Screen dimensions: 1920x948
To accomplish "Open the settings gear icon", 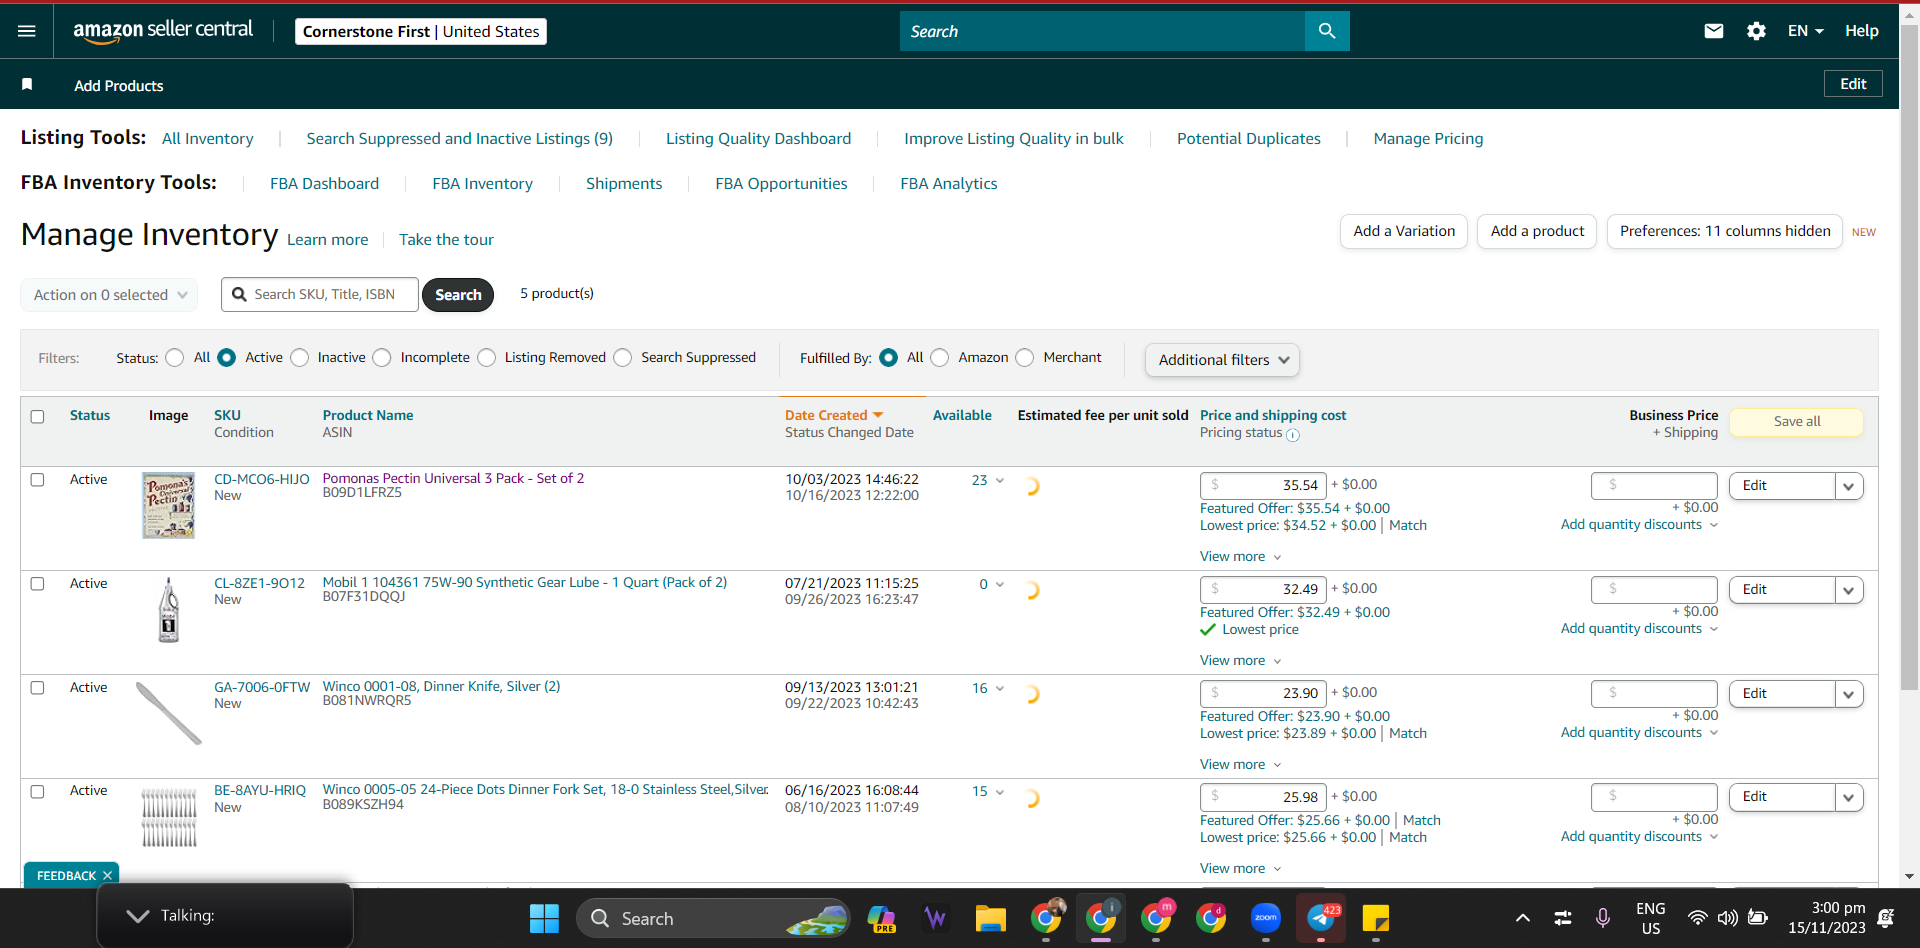I will 1756,31.
